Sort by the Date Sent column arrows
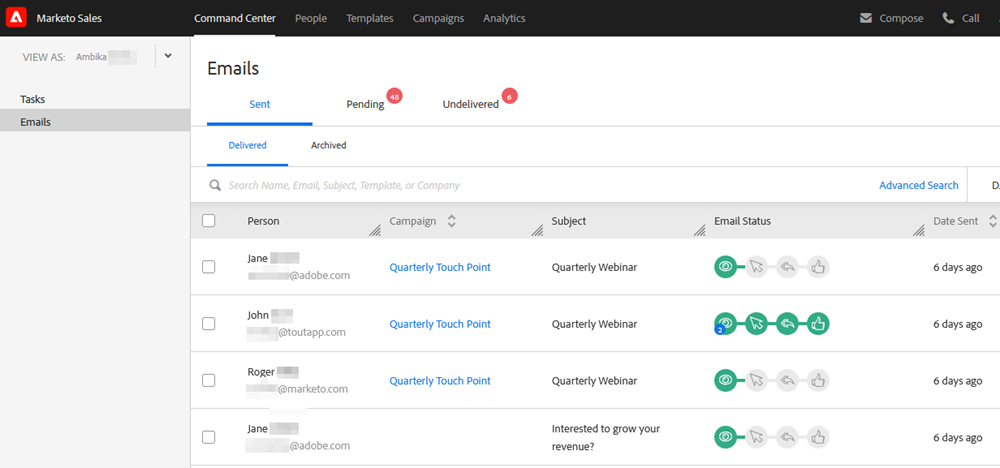 [x=992, y=221]
